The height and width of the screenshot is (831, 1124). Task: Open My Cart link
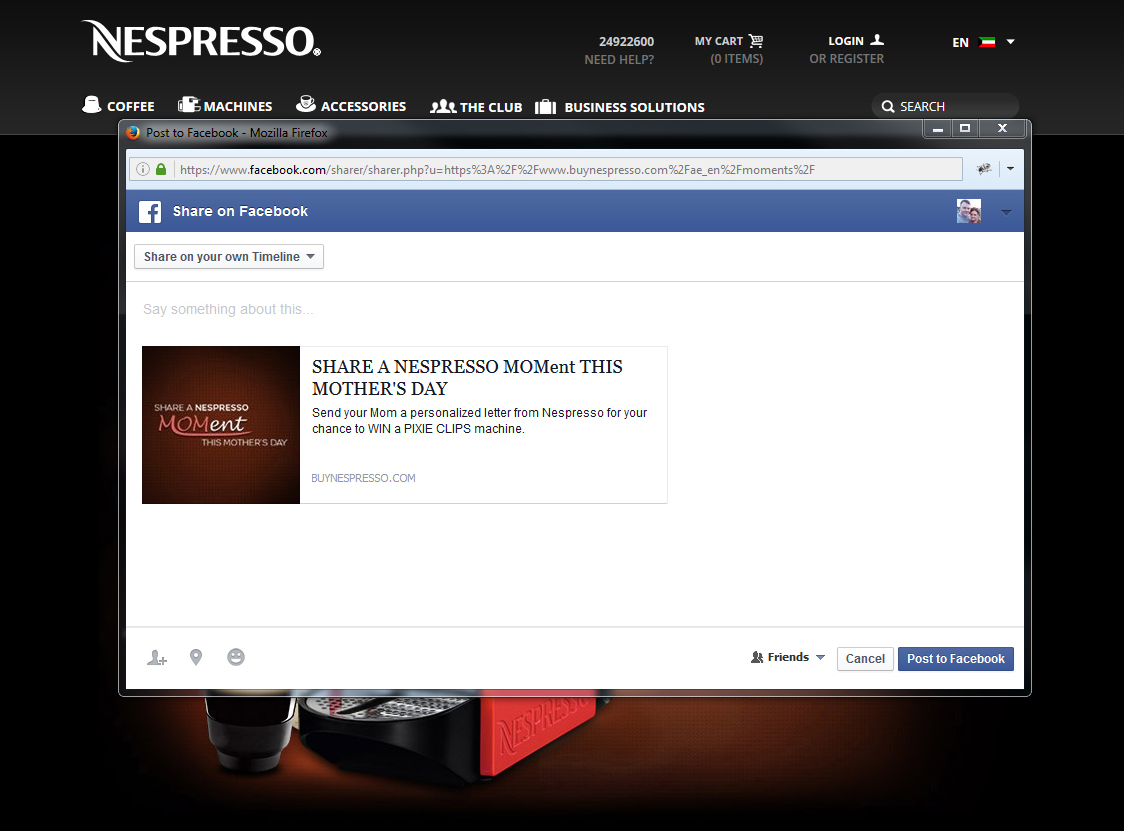pos(719,42)
